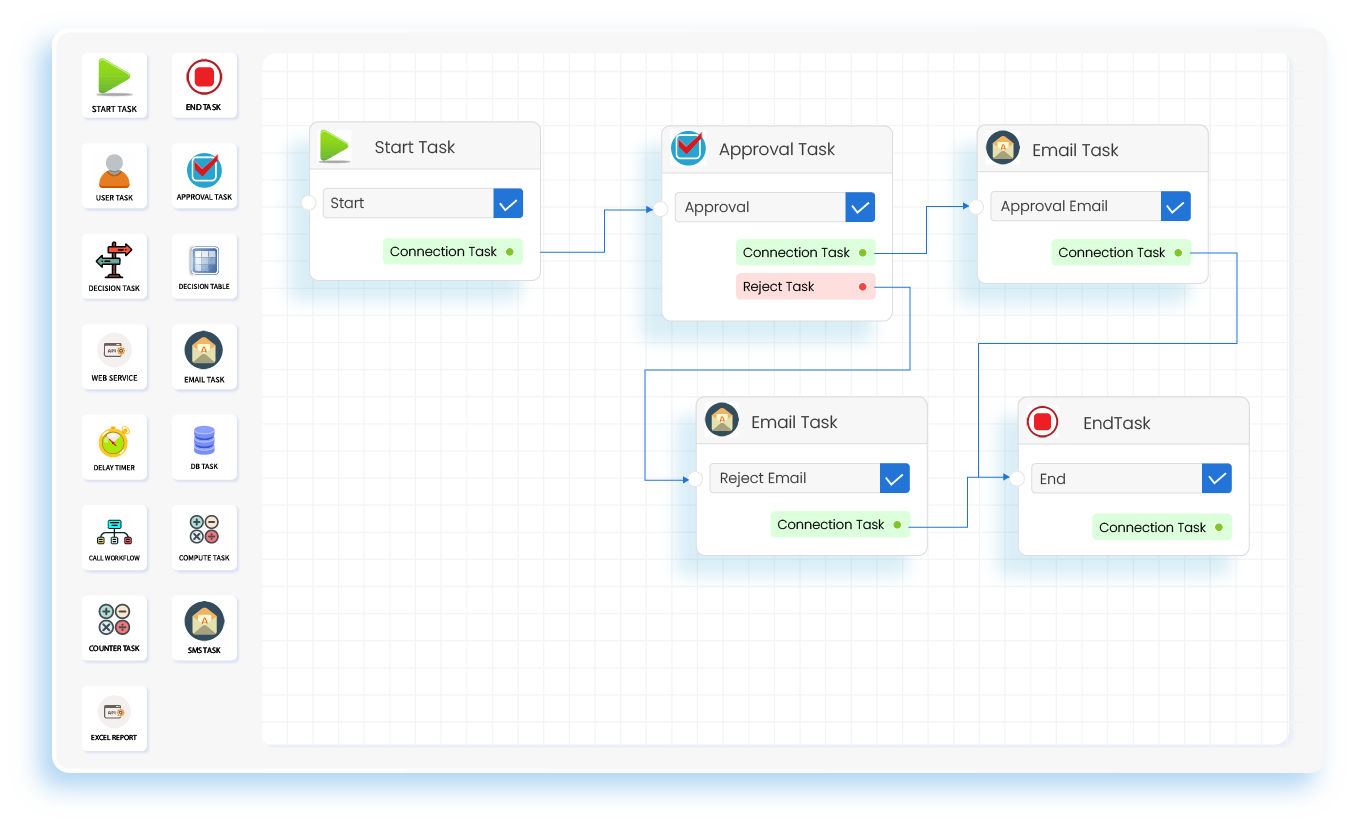Viewport: 1351px width, 821px height.
Task: Select the End Task icon in the sidebar
Action: [x=204, y=78]
